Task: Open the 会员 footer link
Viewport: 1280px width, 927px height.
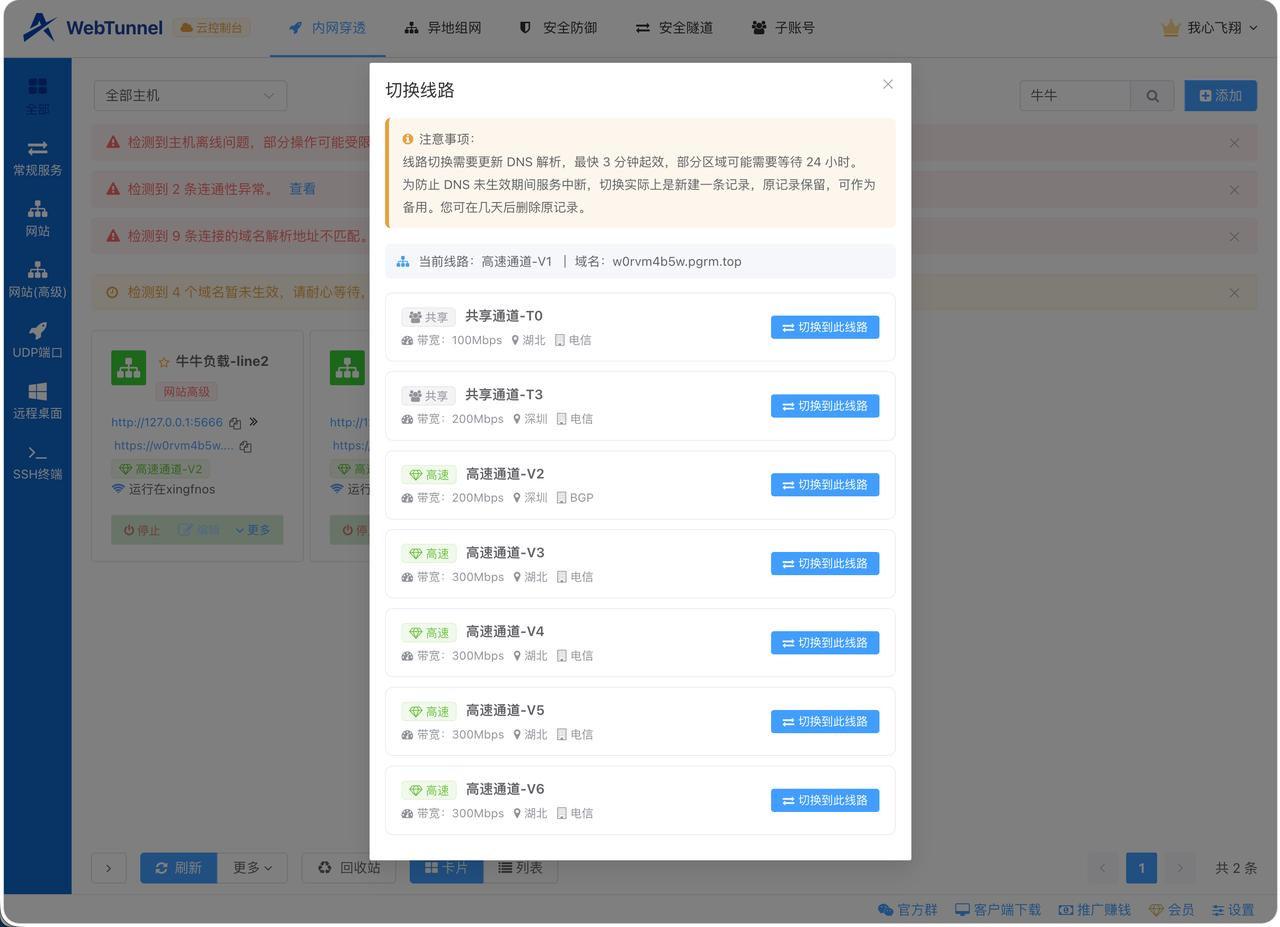Action: [x=1171, y=910]
